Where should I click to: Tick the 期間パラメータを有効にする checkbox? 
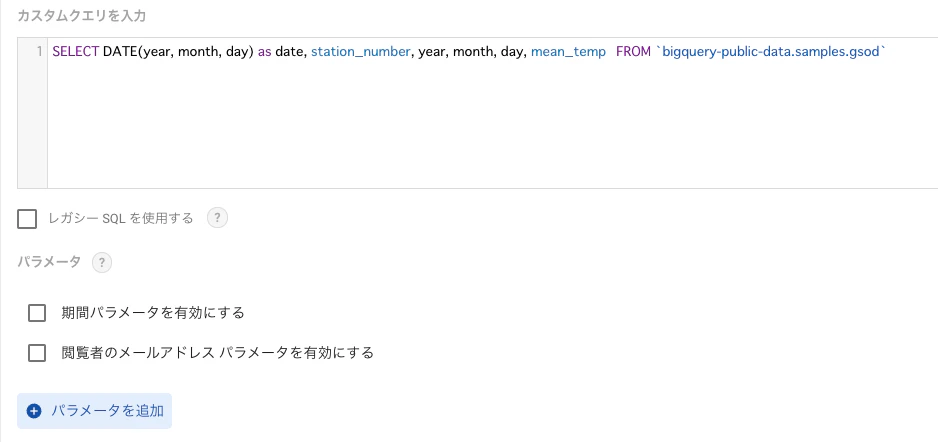(x=37, y=313)
